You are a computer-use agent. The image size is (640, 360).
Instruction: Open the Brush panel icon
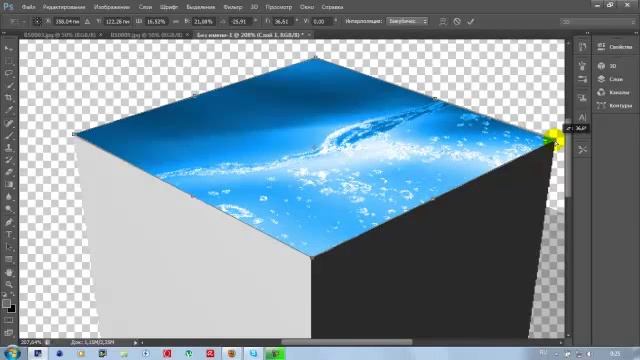(x=582, y=65)
